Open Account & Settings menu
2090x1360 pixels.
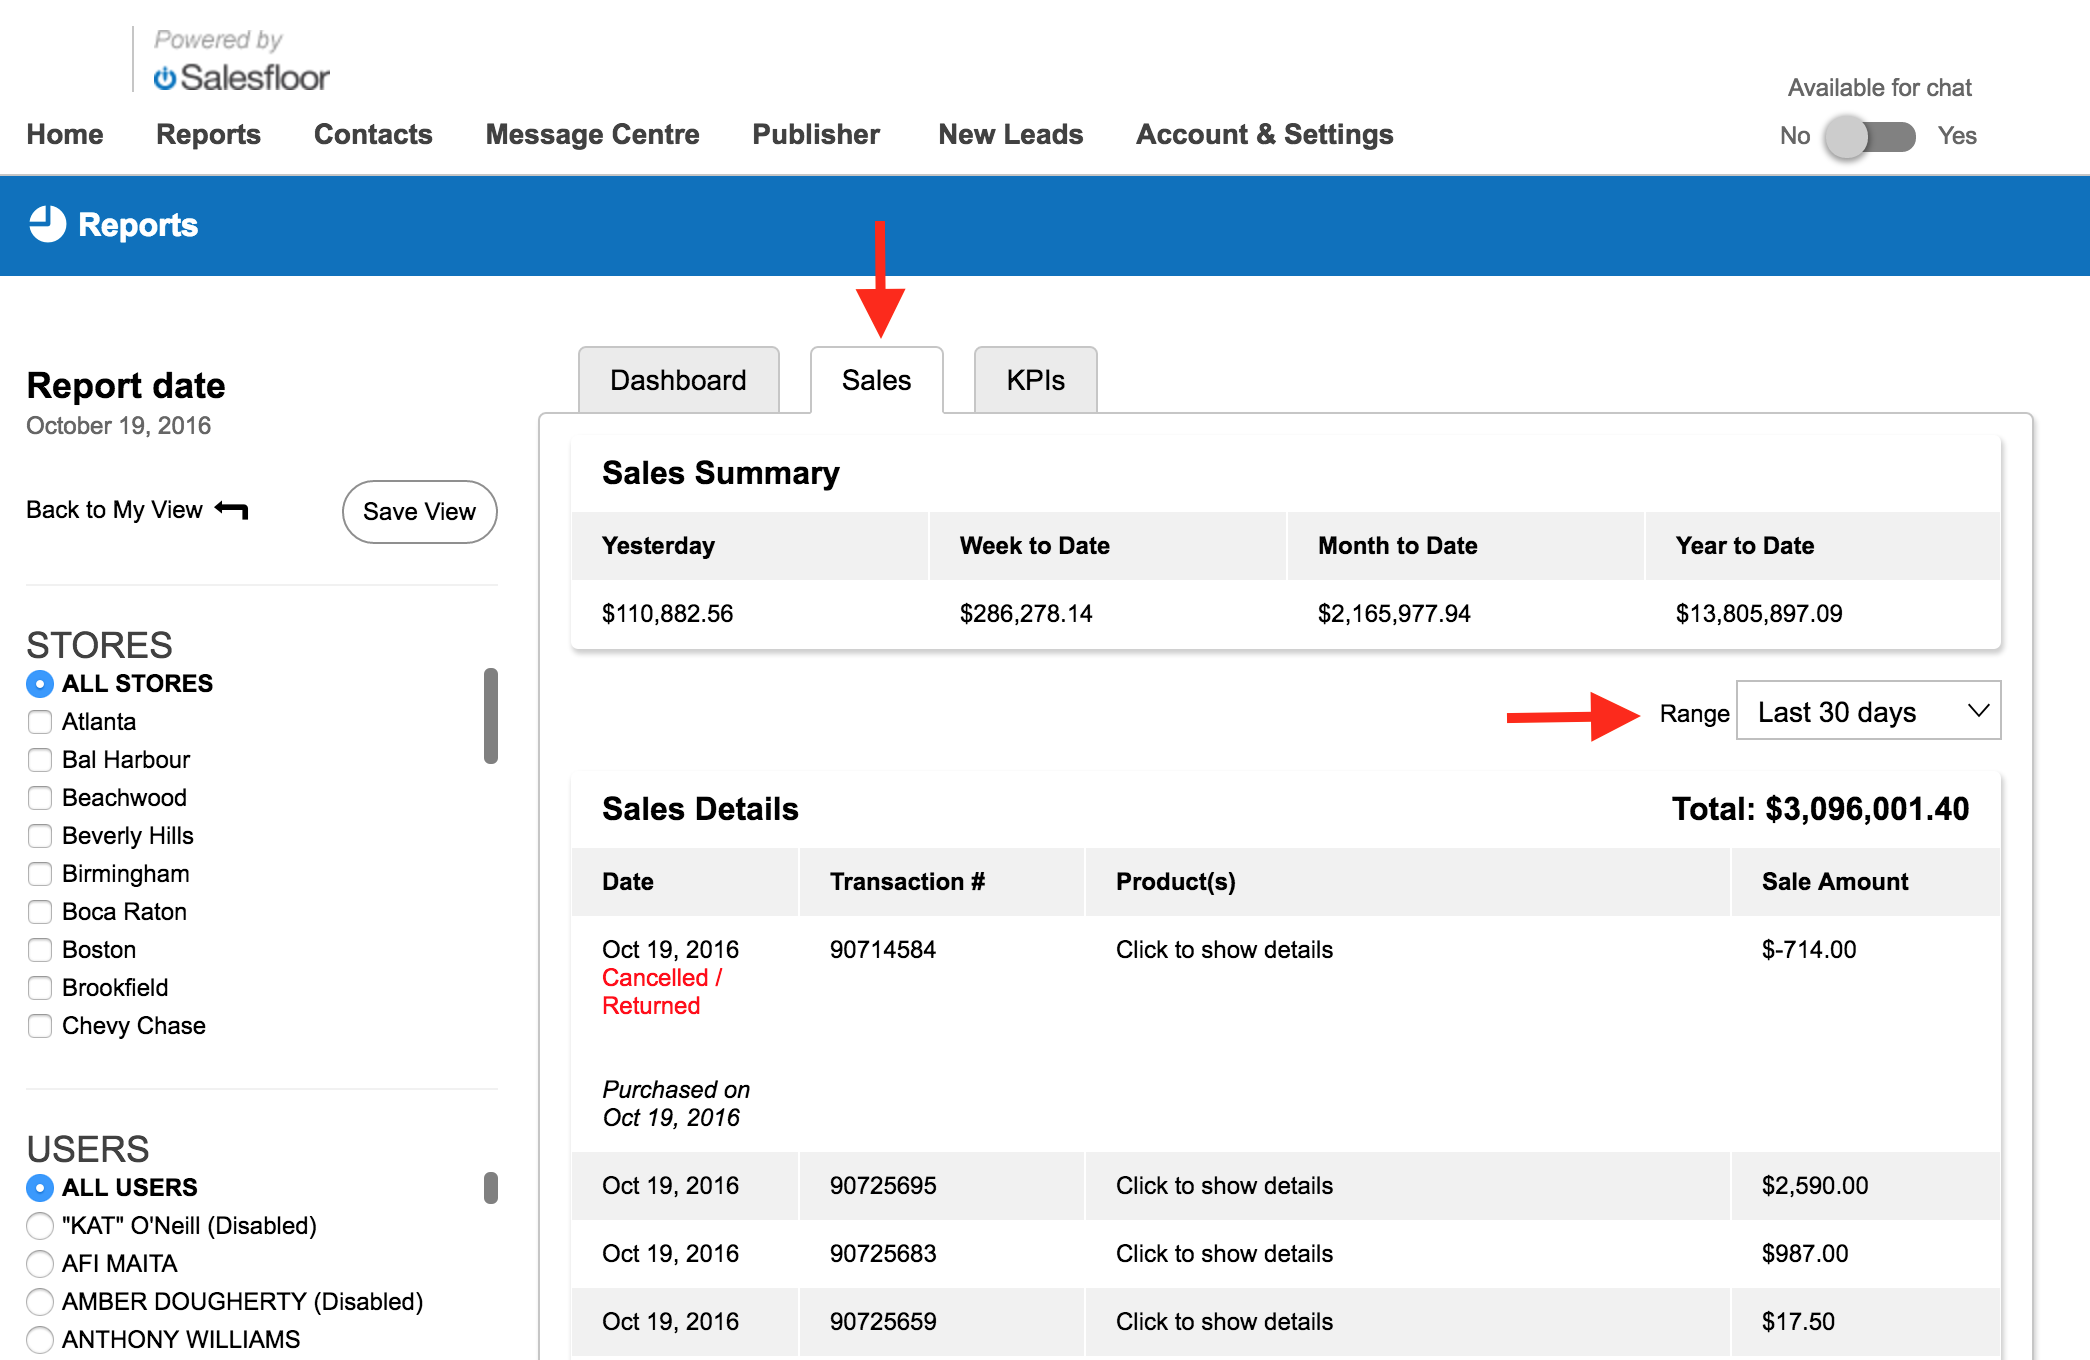(1264, 135)
